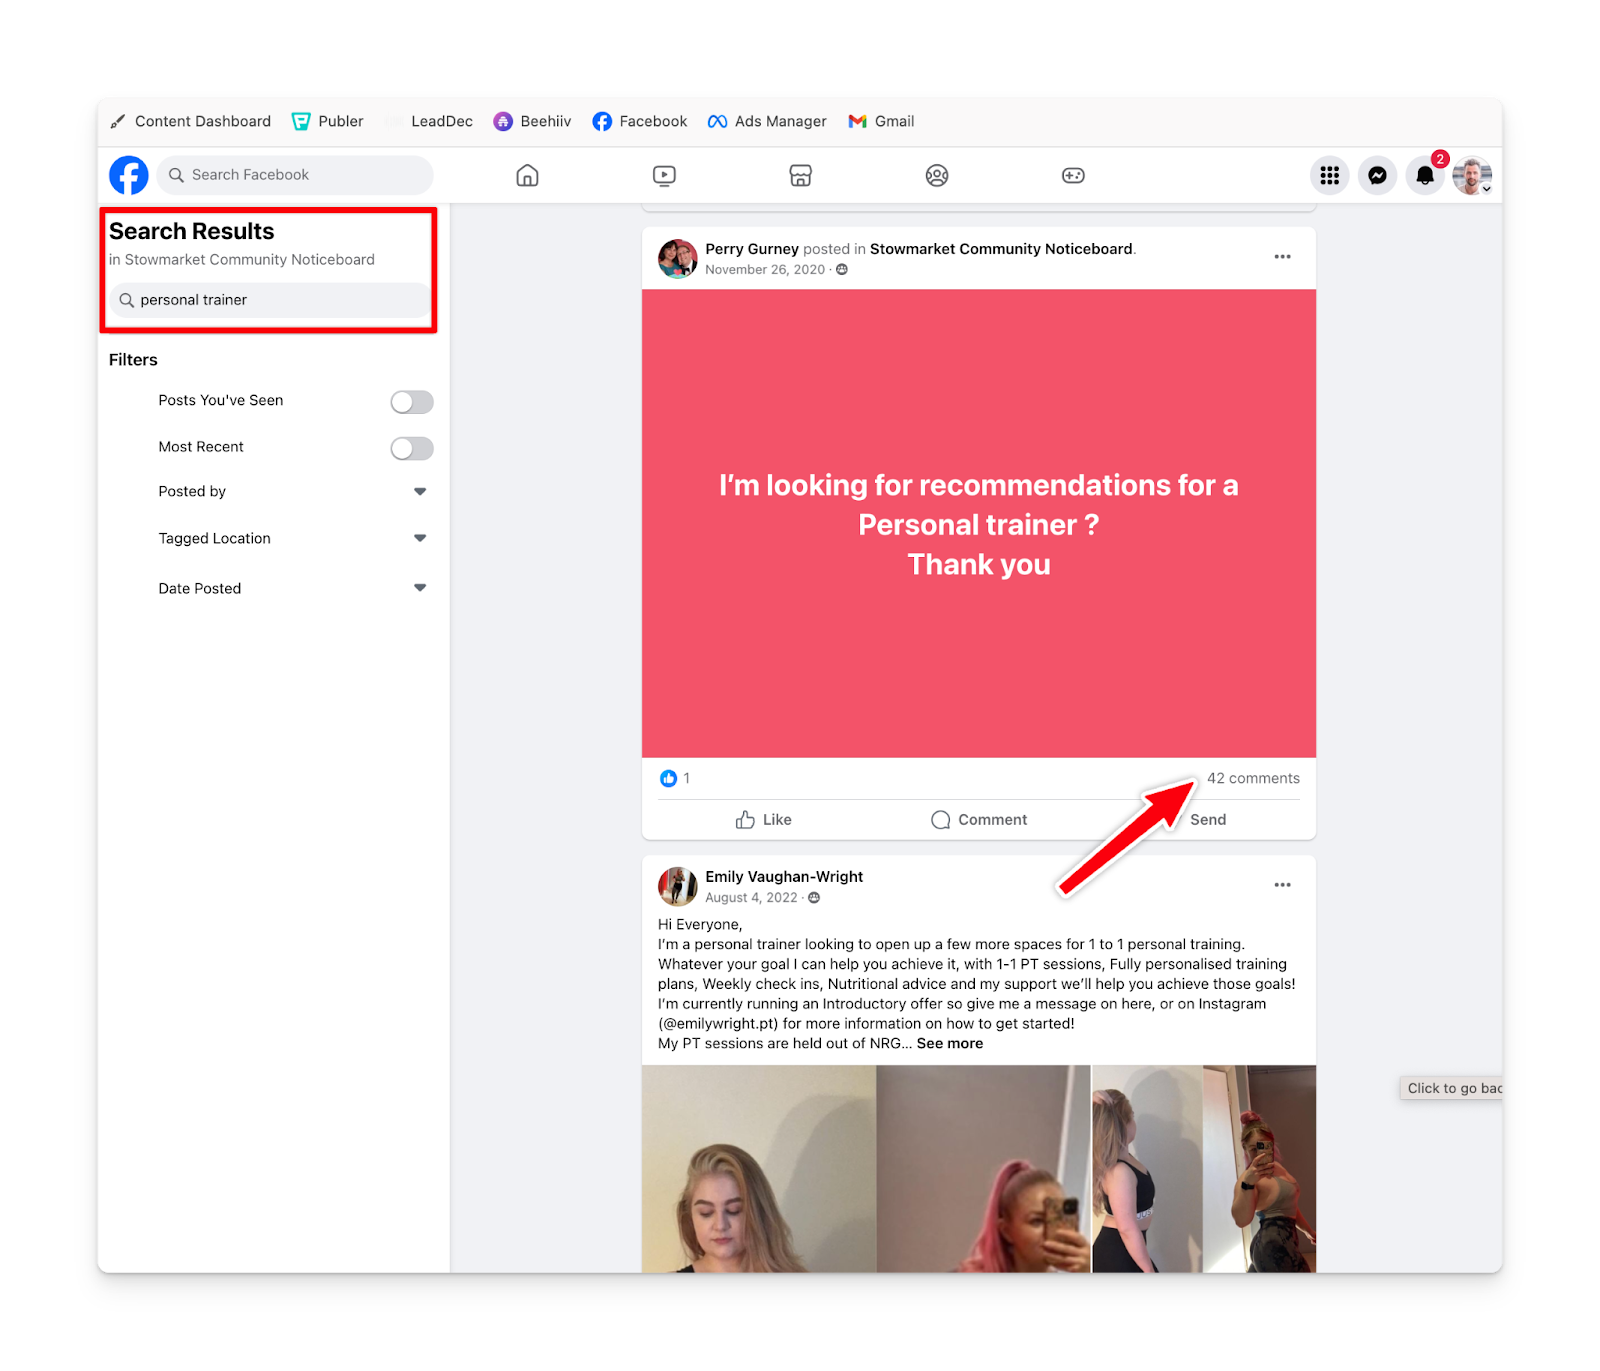Open Emily's rightmost gym selfie photo
1600x1371 pixels.
1260,1169
